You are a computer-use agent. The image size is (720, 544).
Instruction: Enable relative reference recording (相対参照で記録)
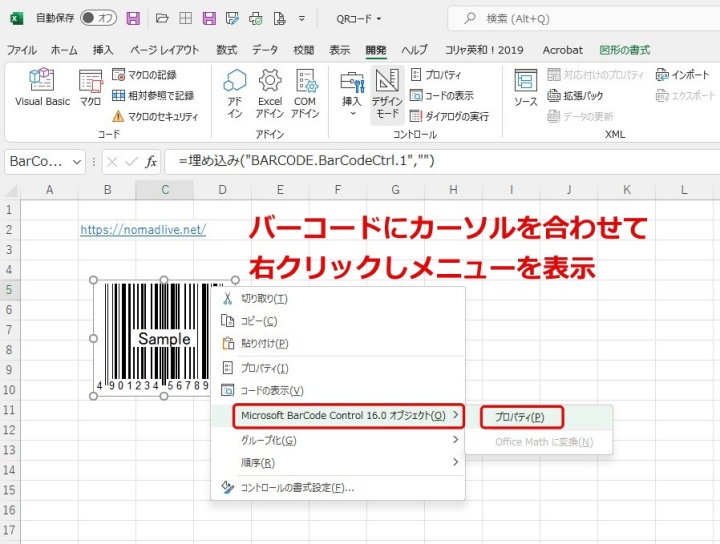pos(153,95)
